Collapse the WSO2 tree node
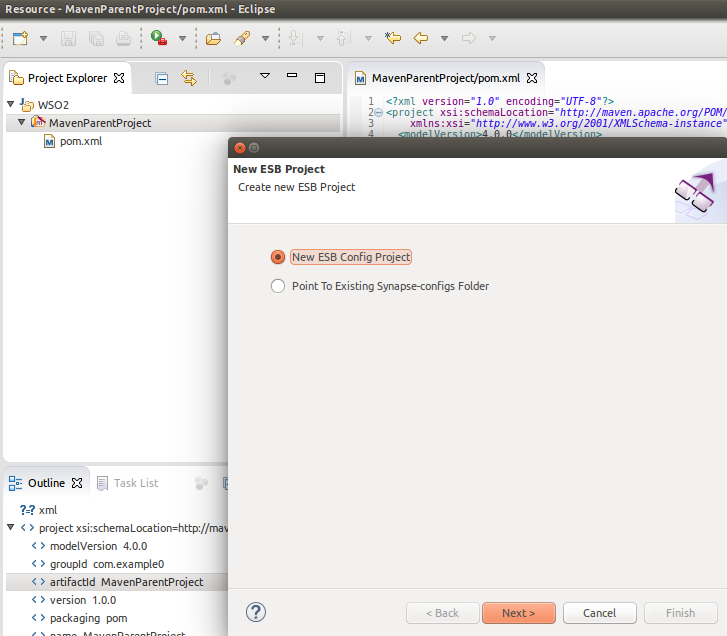 pos(11,105)
